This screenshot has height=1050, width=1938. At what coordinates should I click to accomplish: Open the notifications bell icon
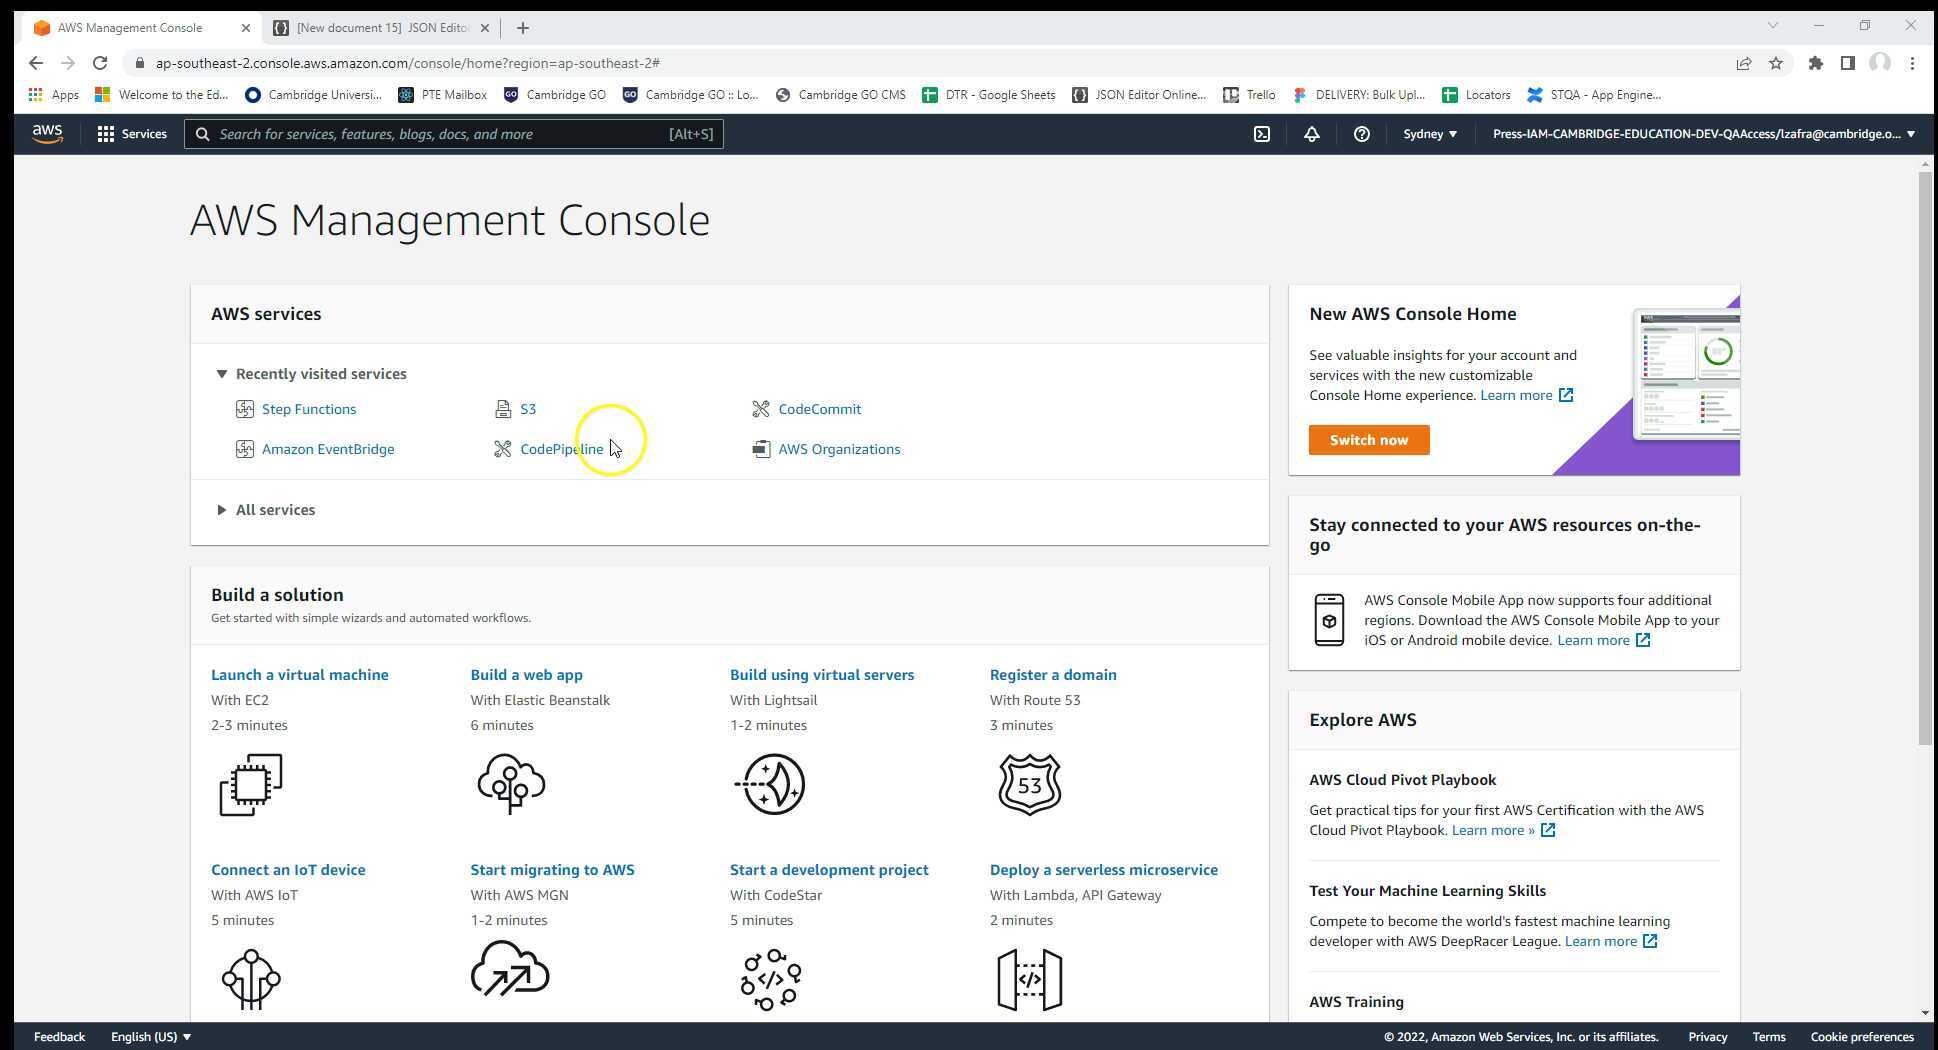[1311, 134]
